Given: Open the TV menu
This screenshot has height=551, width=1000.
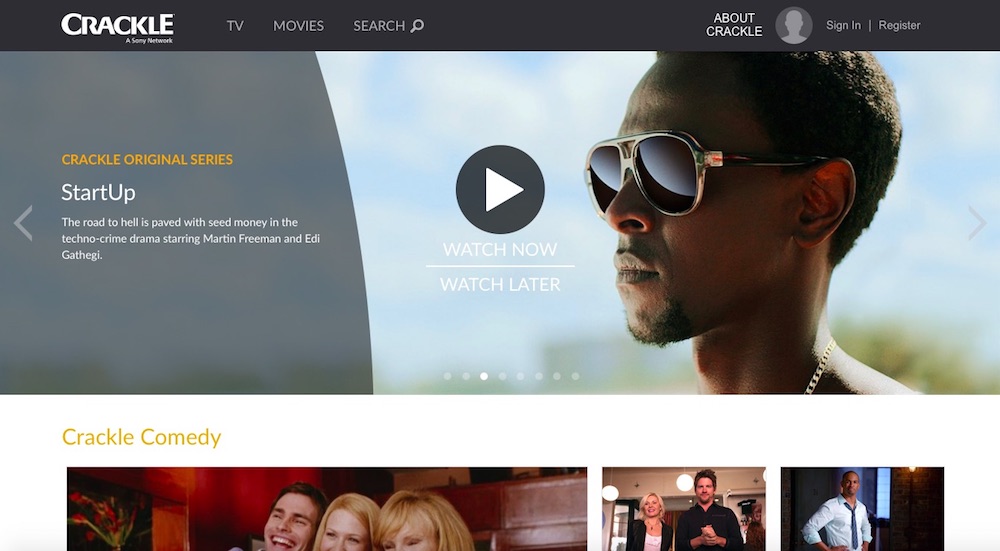Looking at the screenshot, I should click(235, 26).
